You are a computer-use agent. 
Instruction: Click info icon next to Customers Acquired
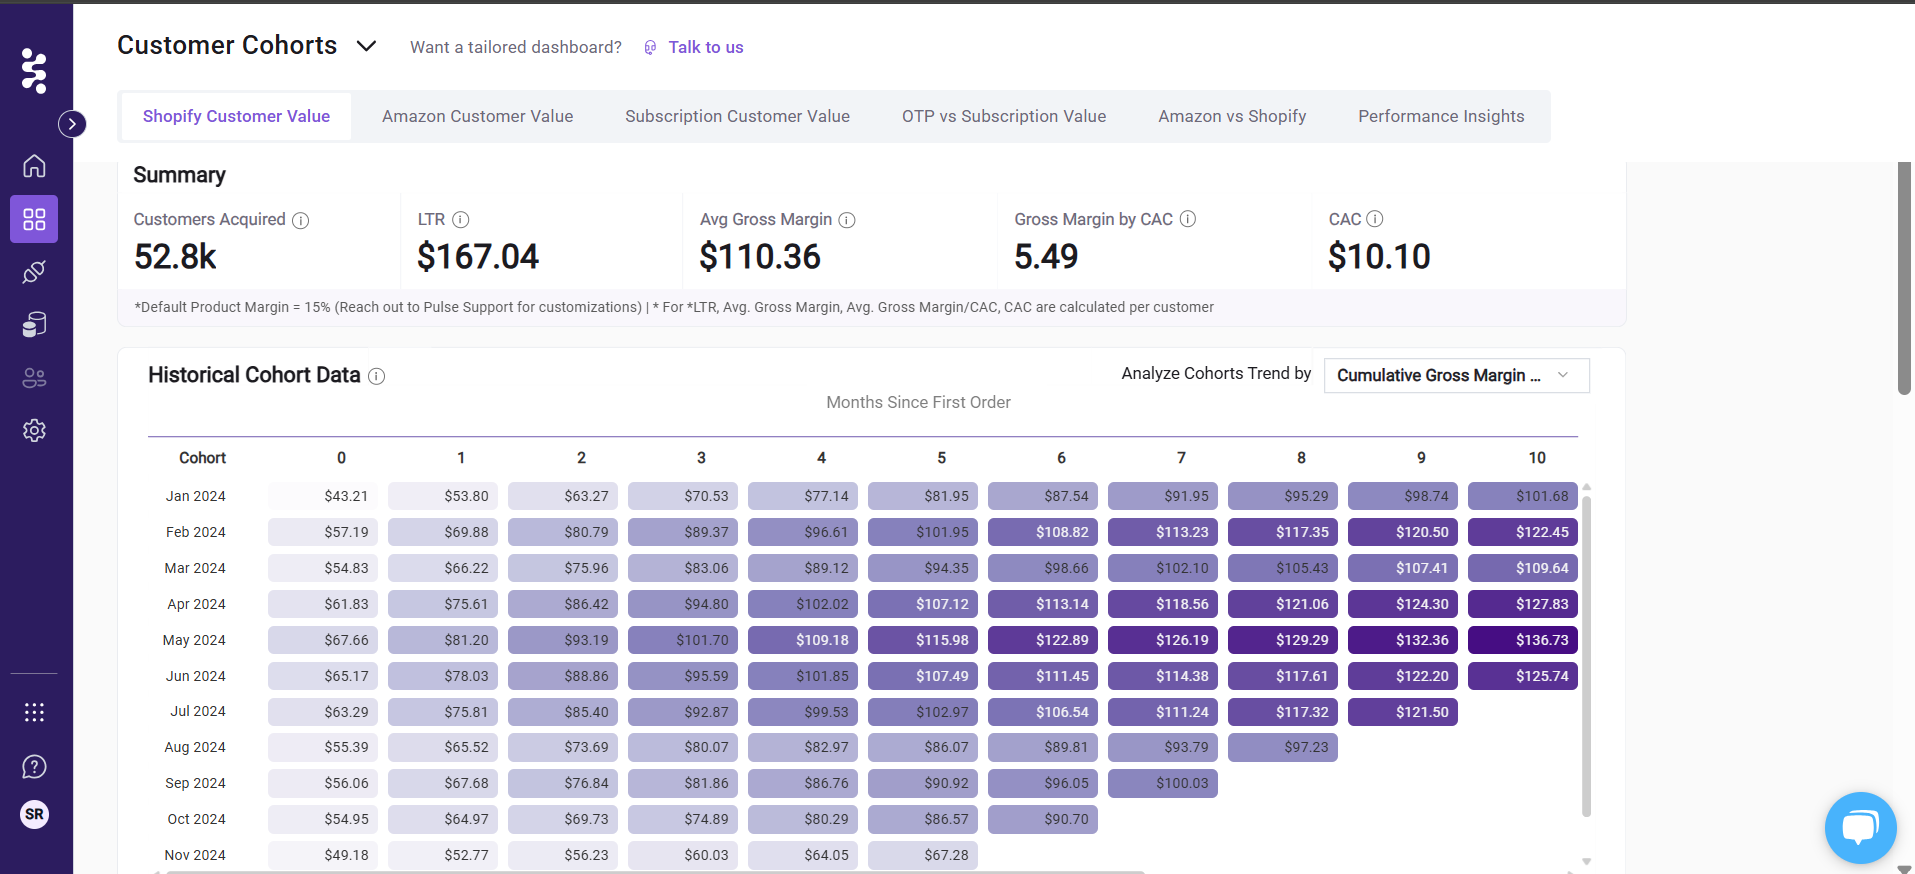click(300, 220)
